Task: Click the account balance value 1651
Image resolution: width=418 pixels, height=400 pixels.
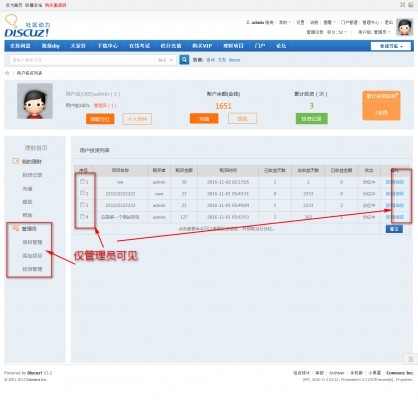Action: [x=223, y=106]
